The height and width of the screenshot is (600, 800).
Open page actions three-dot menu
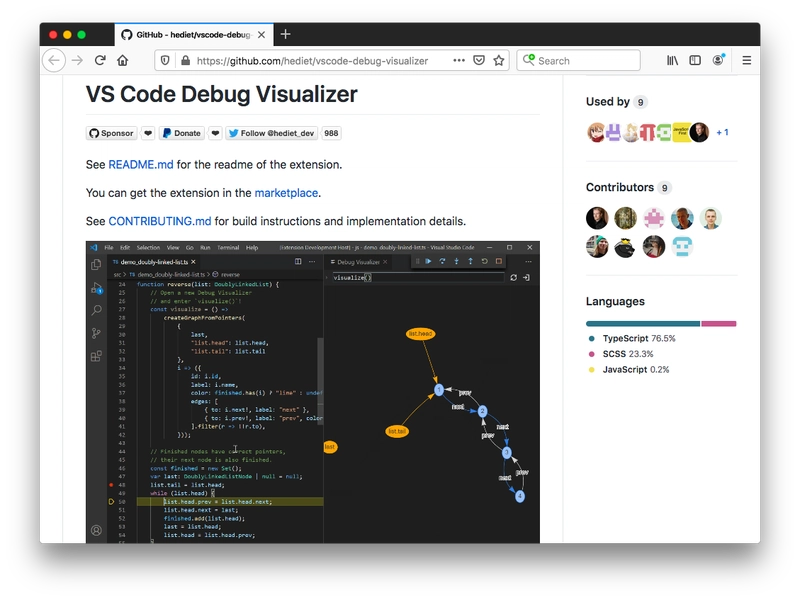click(x=459, y=61)
